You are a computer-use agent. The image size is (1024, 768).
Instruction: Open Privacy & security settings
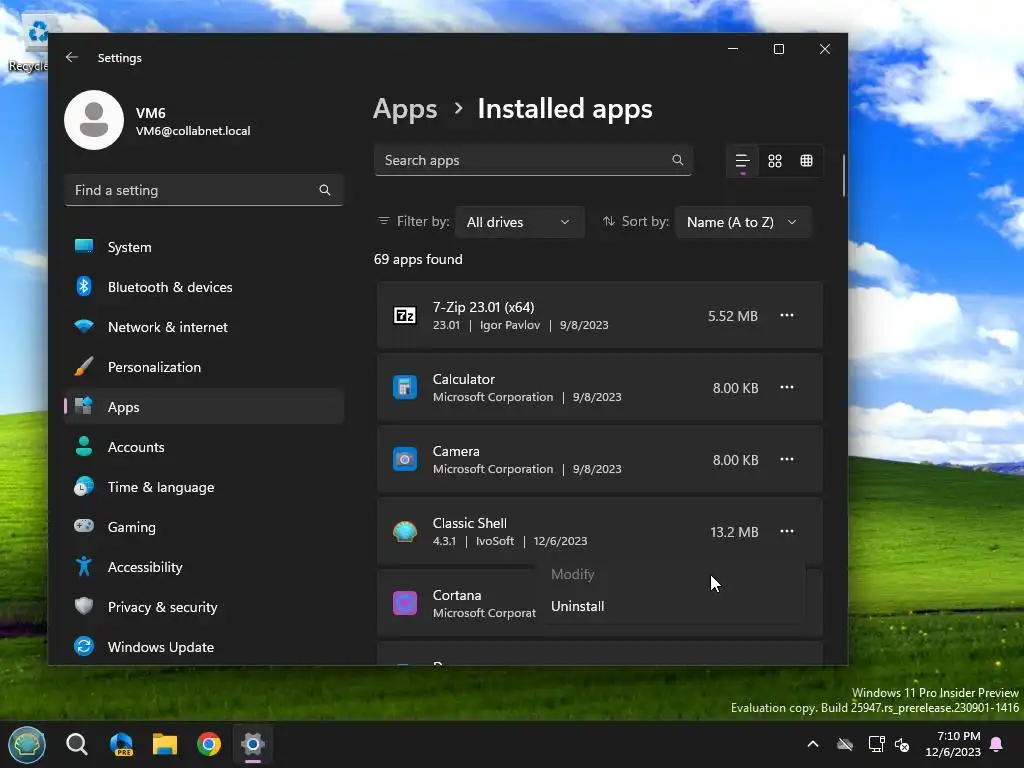(204, 607)
